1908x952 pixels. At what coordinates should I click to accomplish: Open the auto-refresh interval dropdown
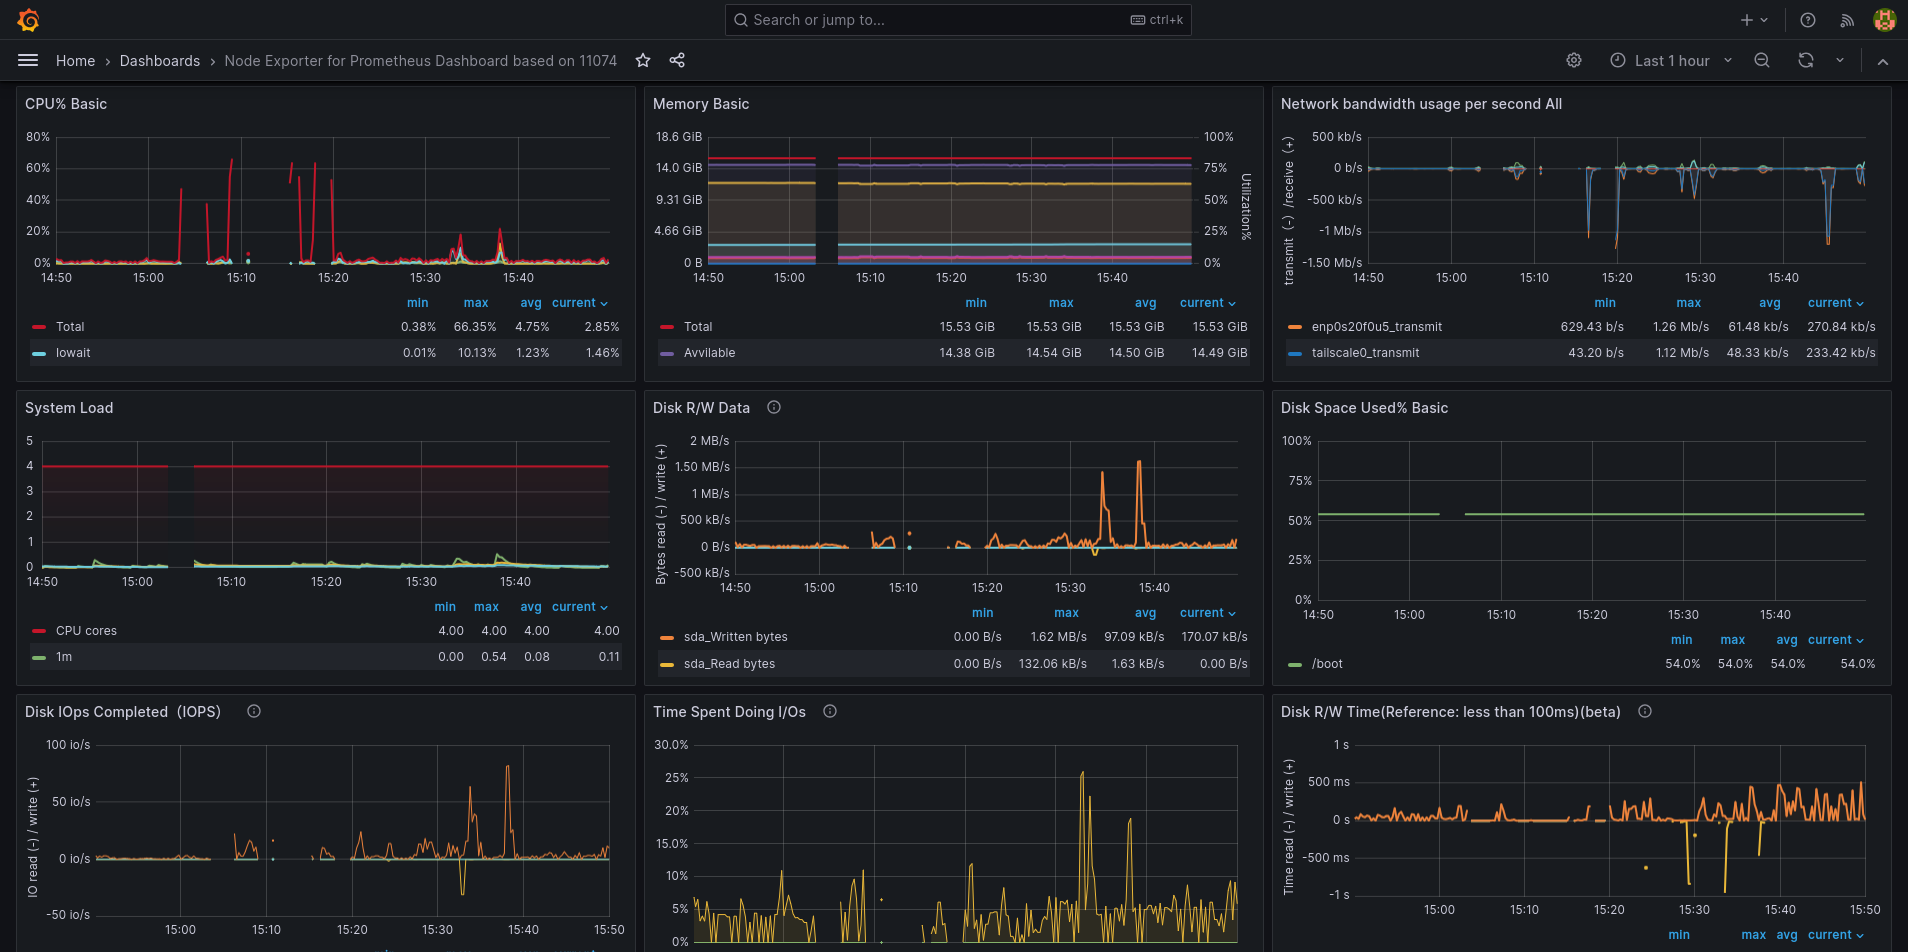coord(1838,60)
